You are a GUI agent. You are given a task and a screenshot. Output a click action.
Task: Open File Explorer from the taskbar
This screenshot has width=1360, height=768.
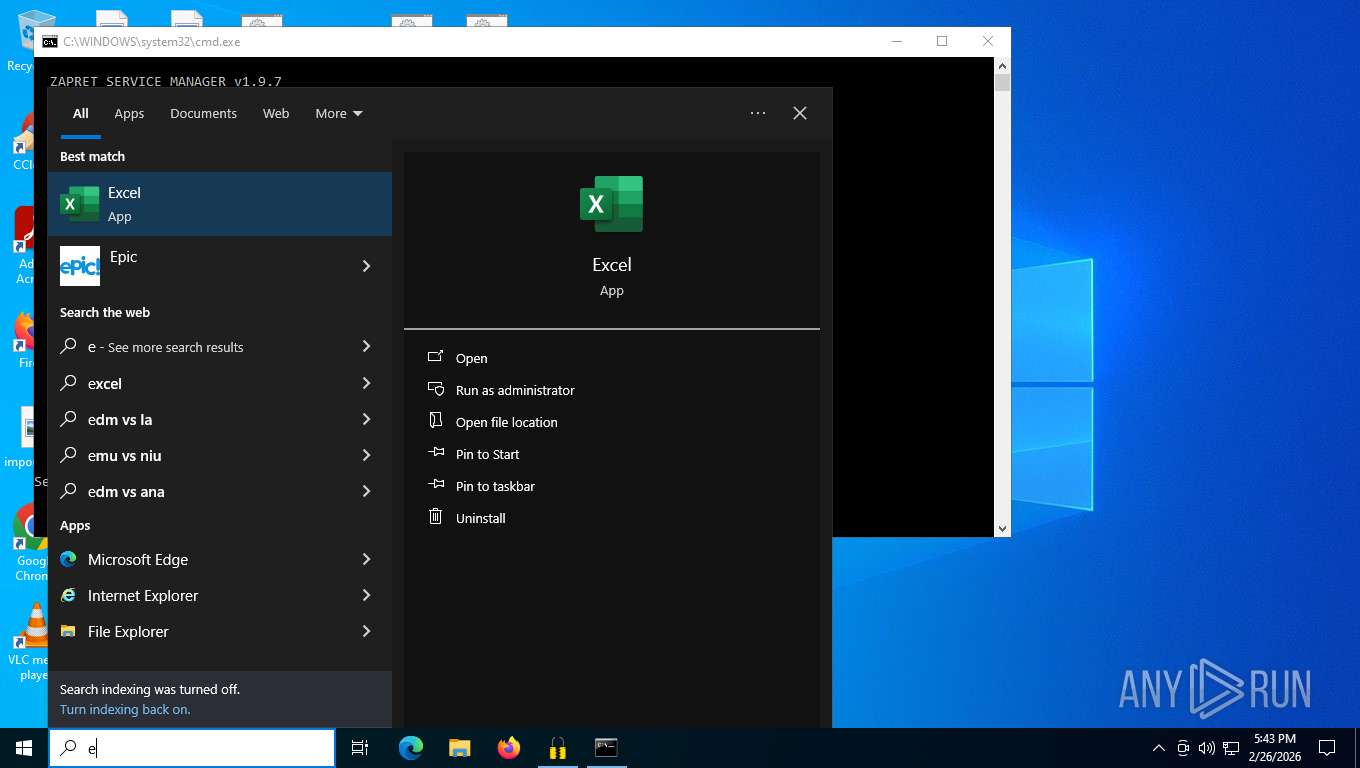[x=460, y=748]
